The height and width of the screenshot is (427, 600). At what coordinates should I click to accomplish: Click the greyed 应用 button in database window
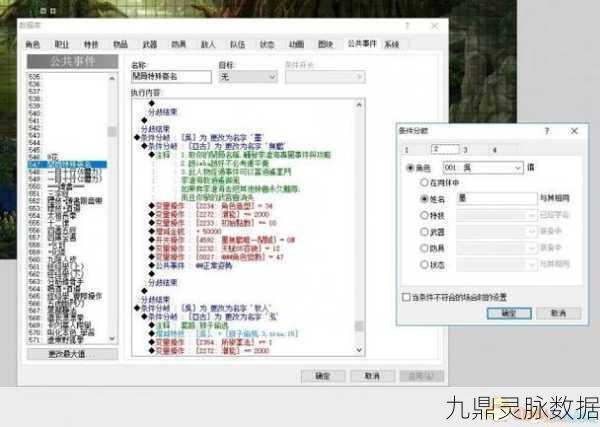coord(422,376)
